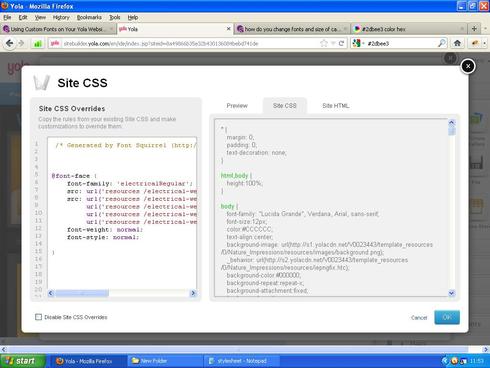Click the left scroll arrow in overrides editor
This screenshot has height=368, width=490.
[51, 293]
